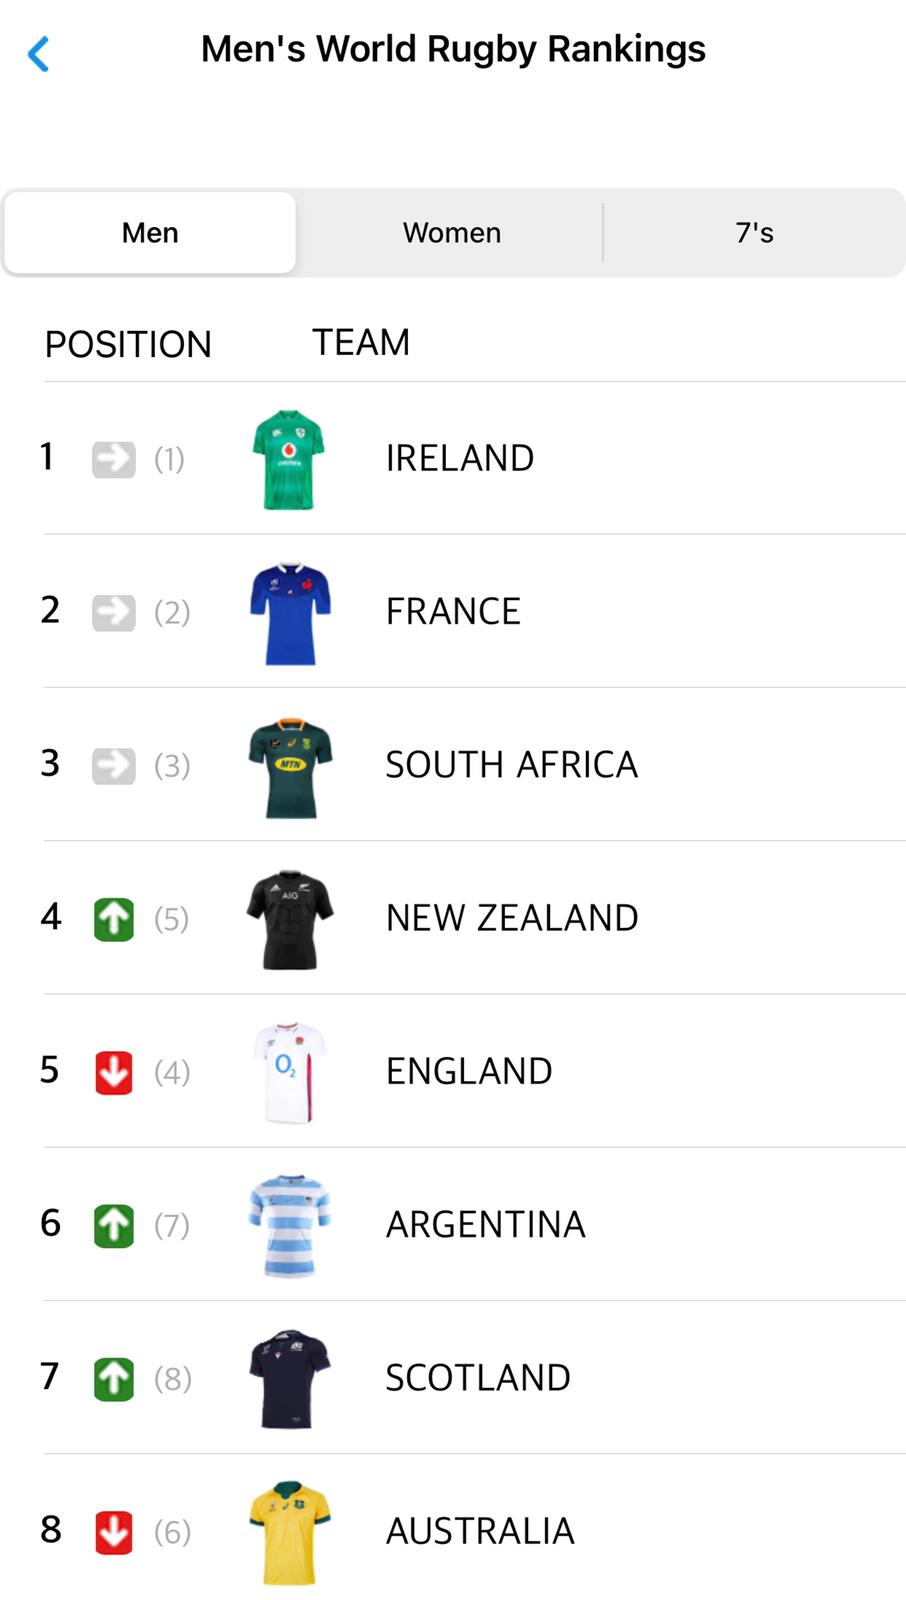Screen dimensions: 906x1600
Task: Open the IRELAND team name
Action: [460, 459]
